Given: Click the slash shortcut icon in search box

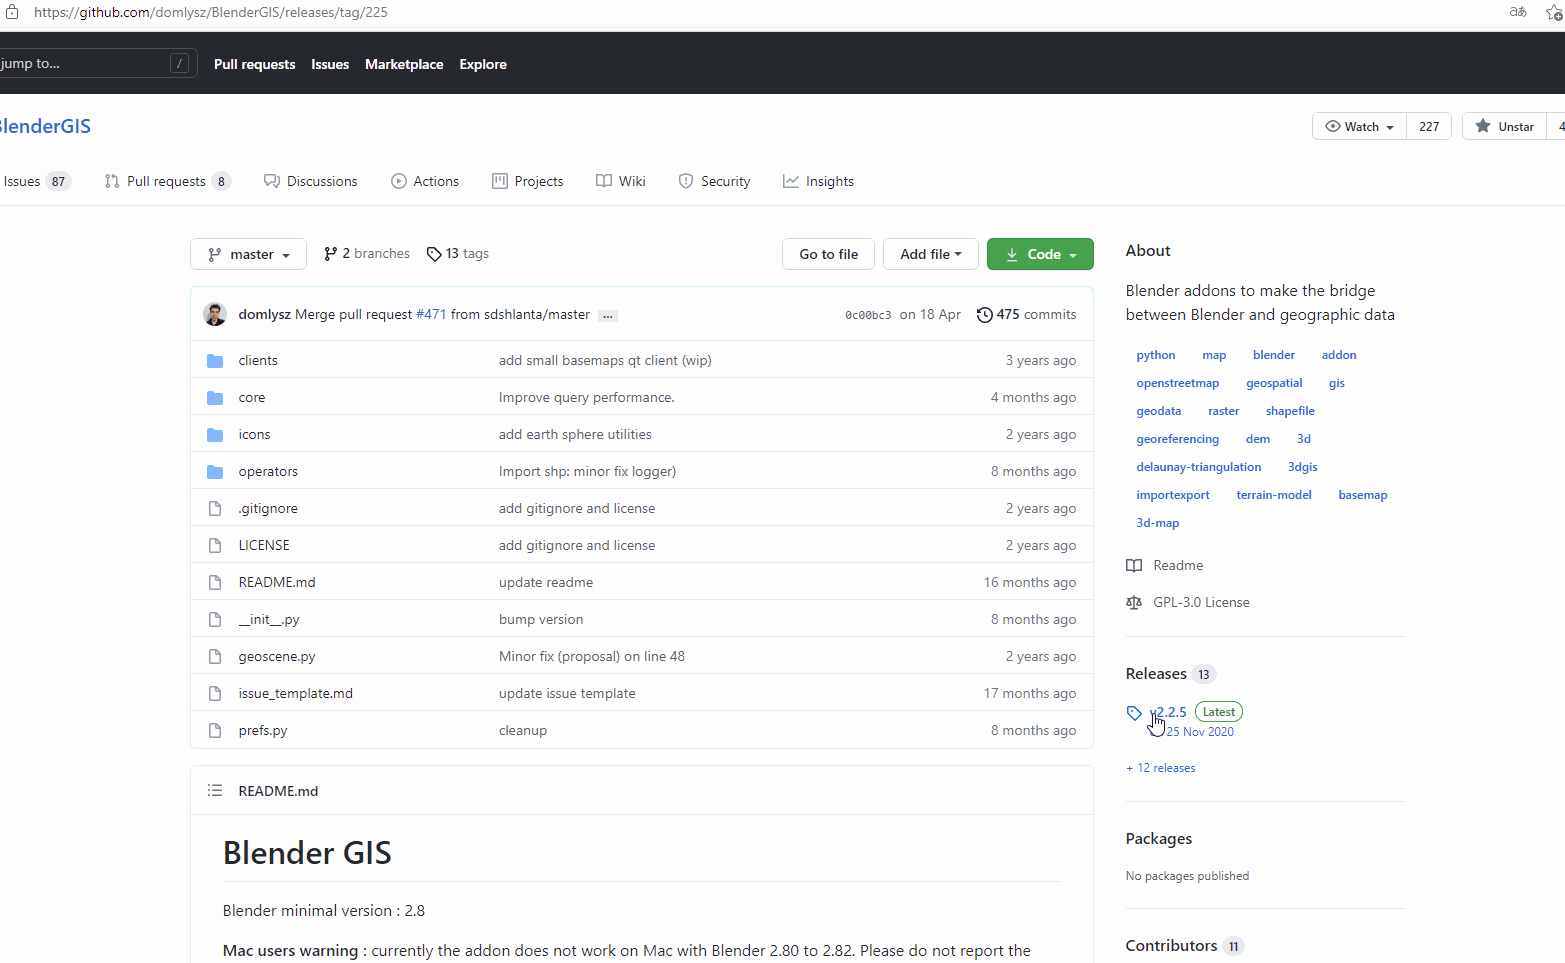Looking at the screenshot, I should point(179,63).
